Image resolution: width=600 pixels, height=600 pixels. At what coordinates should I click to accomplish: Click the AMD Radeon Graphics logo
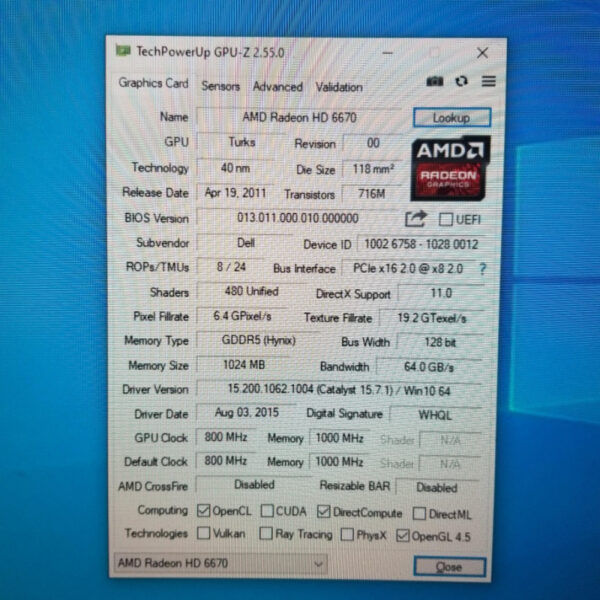coord(450,168)
